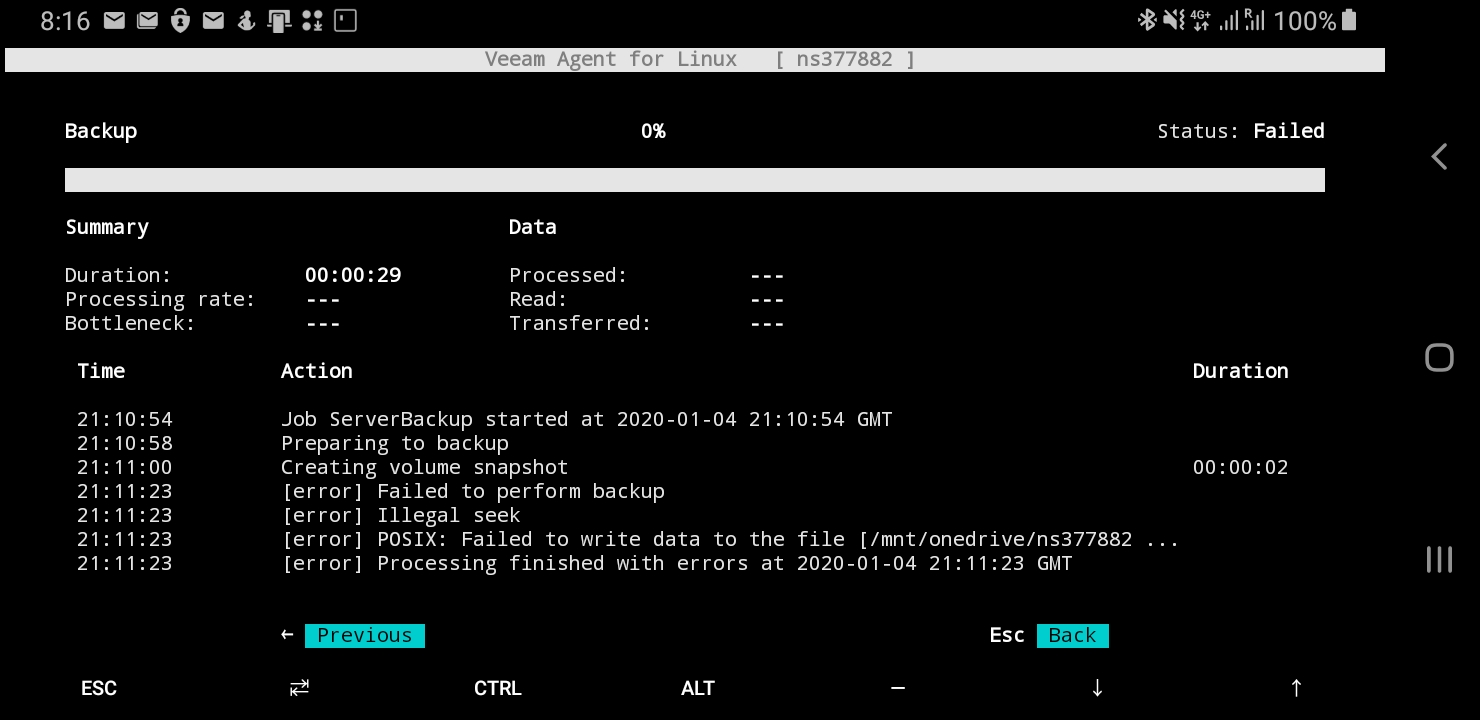Tap the up arrow key
This screenshot has width=1480, height=720.
[1296, 688]
